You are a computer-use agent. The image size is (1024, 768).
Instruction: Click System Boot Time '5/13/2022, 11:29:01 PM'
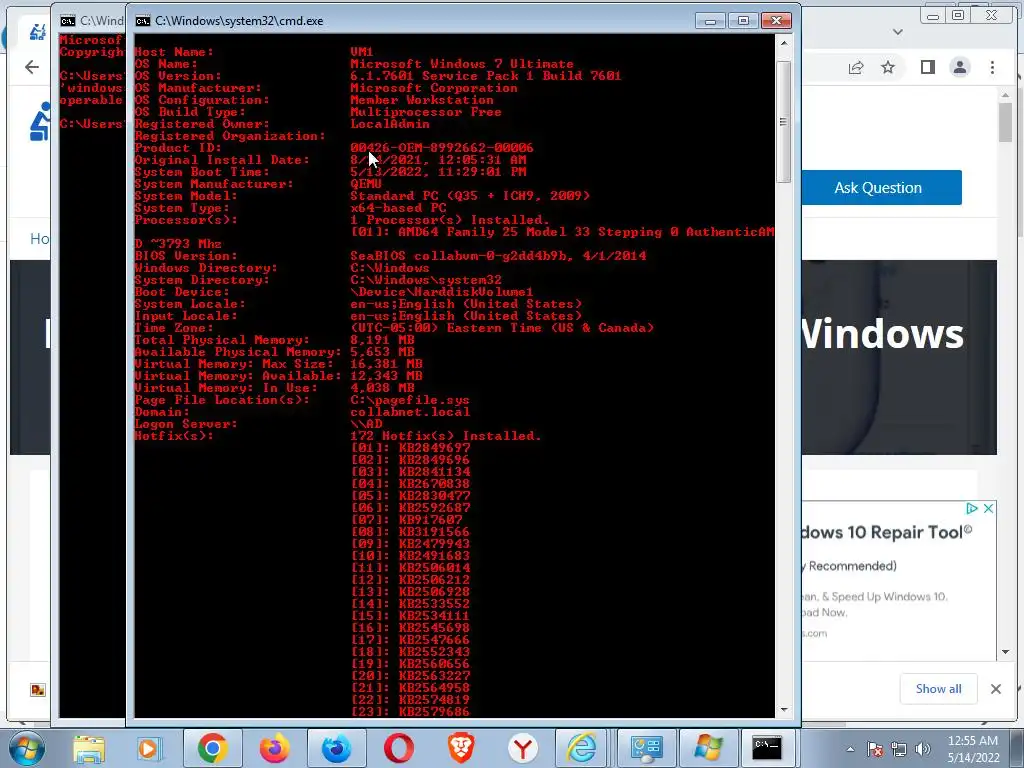438,172
